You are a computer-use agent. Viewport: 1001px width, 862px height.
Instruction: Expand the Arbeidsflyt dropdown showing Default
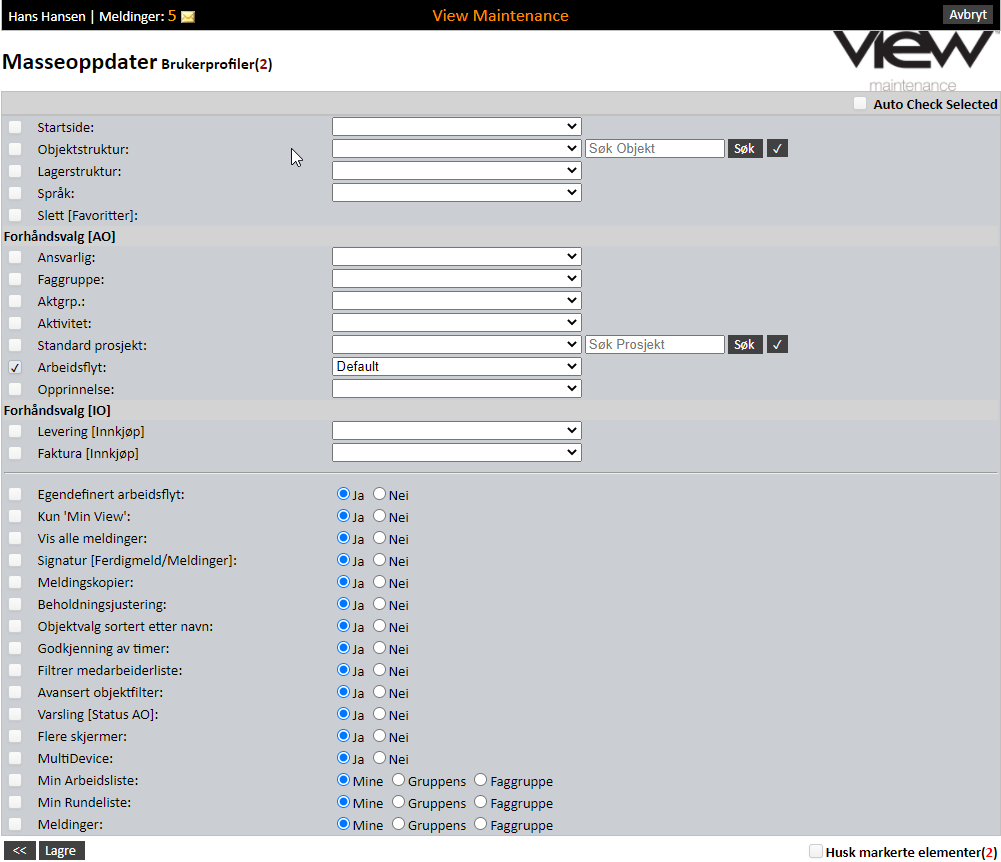[456, 367]
